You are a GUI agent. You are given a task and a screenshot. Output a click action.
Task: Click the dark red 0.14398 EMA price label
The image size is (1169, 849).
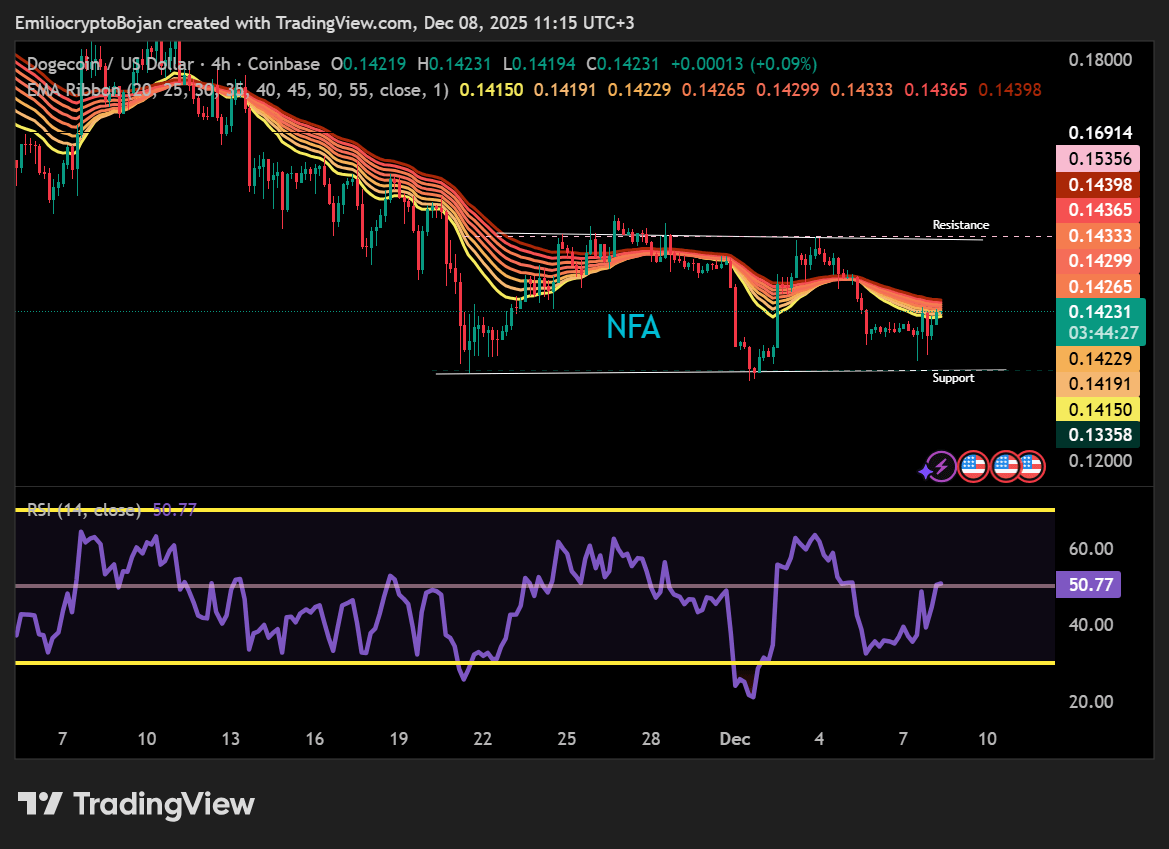click(x=1099, y=185)
